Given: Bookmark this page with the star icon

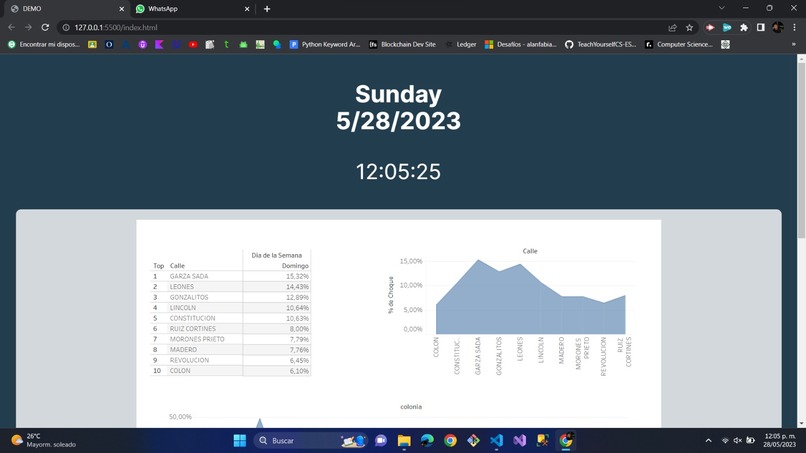Looking at the screenshot, I should coord(689,27).
